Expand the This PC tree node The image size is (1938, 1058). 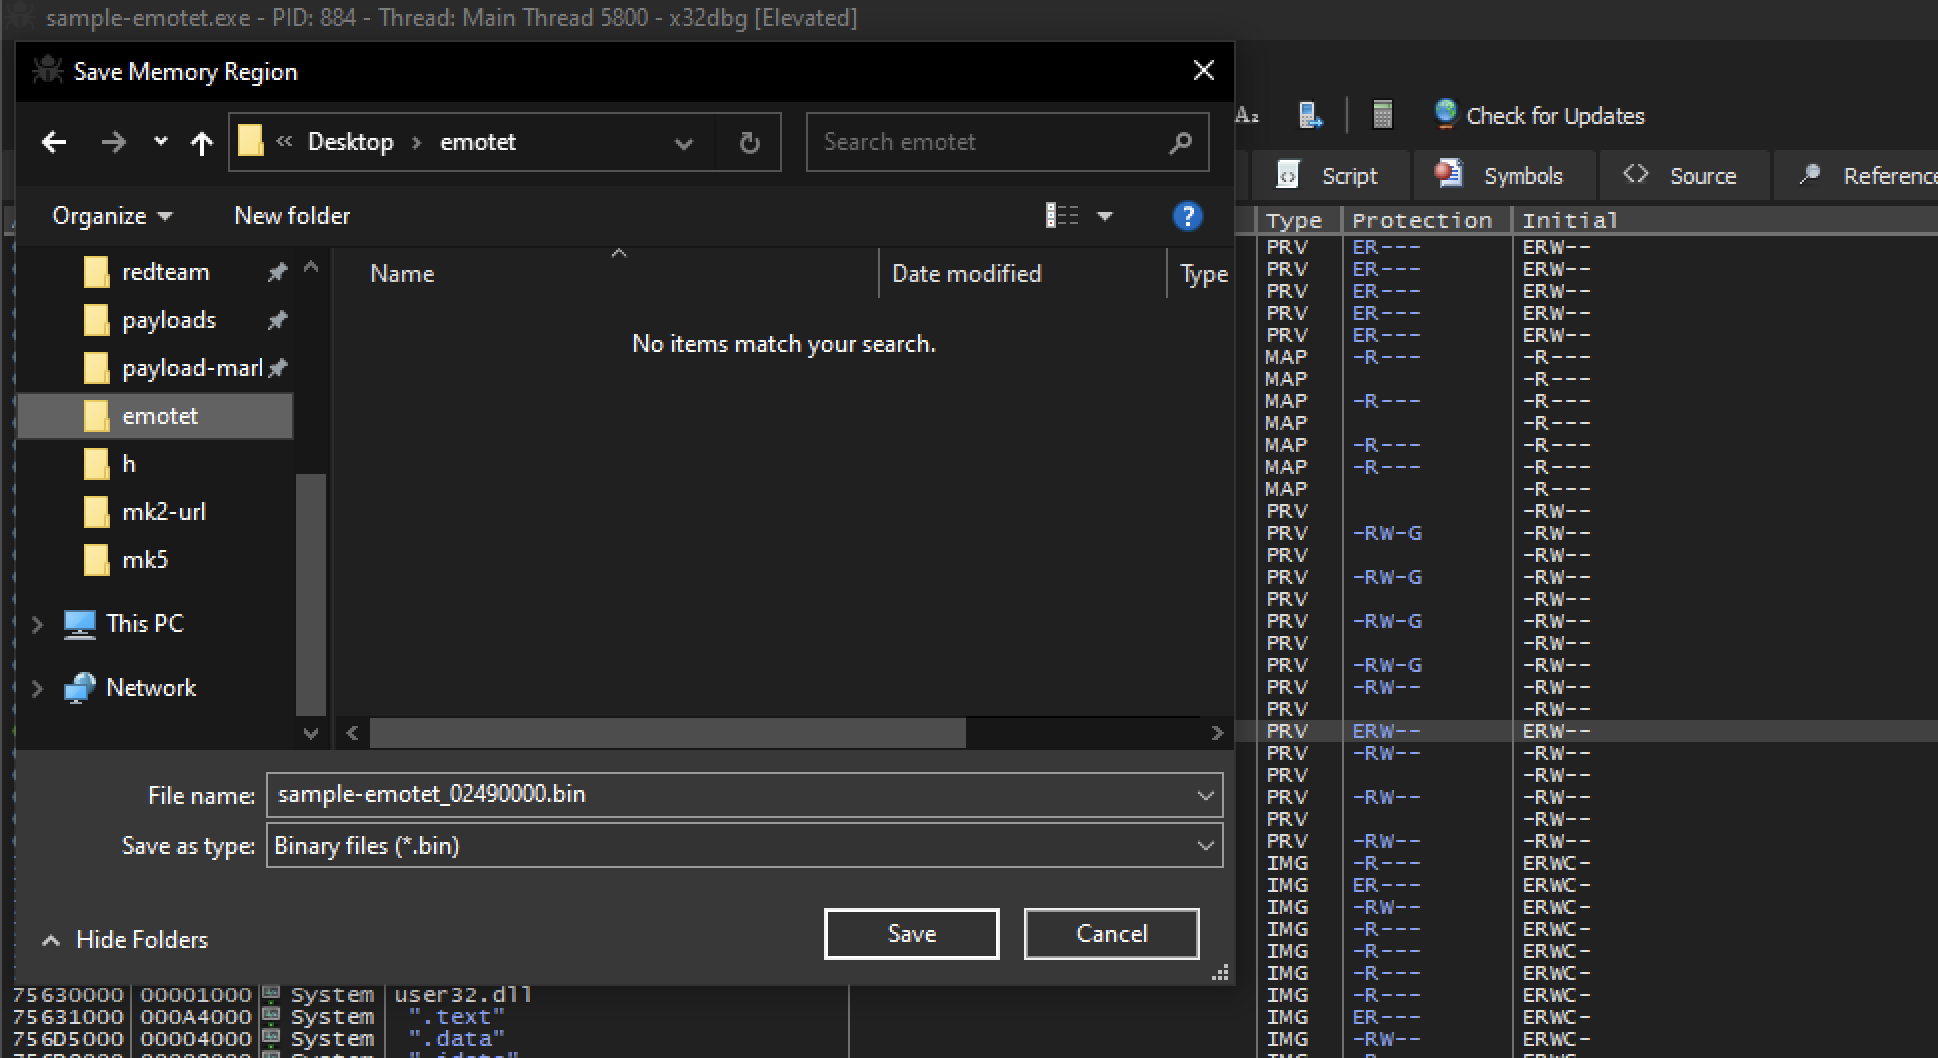[x=37, y=624]
